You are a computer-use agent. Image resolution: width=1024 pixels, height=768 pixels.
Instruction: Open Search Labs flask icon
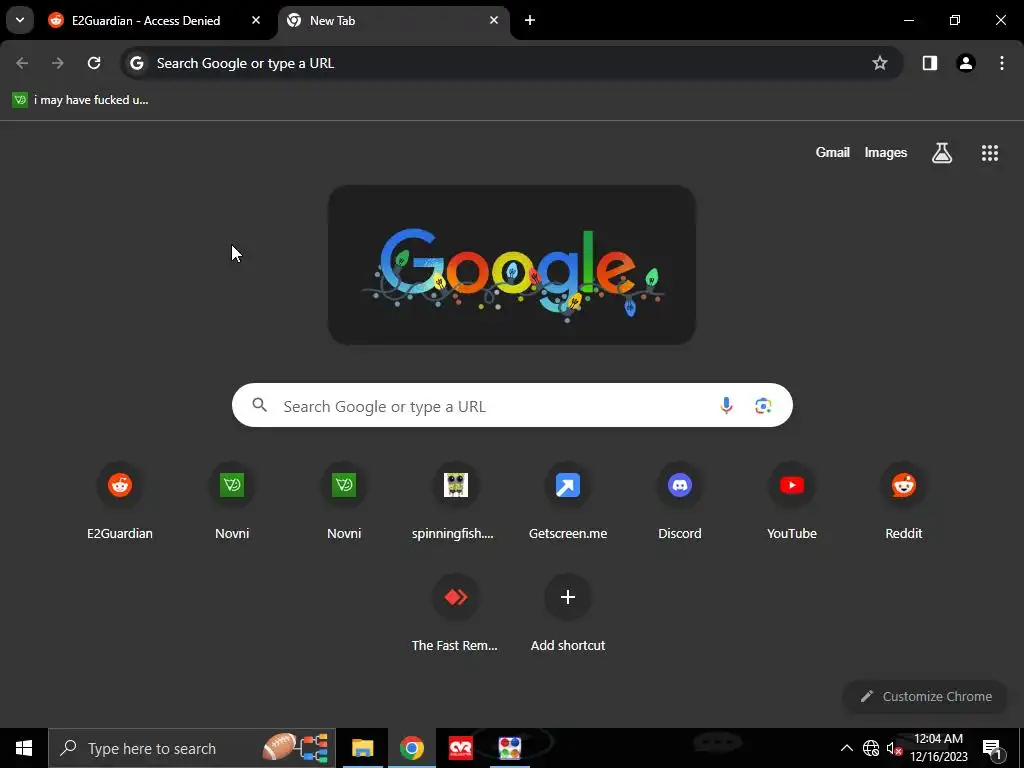[x=942, y=153]
